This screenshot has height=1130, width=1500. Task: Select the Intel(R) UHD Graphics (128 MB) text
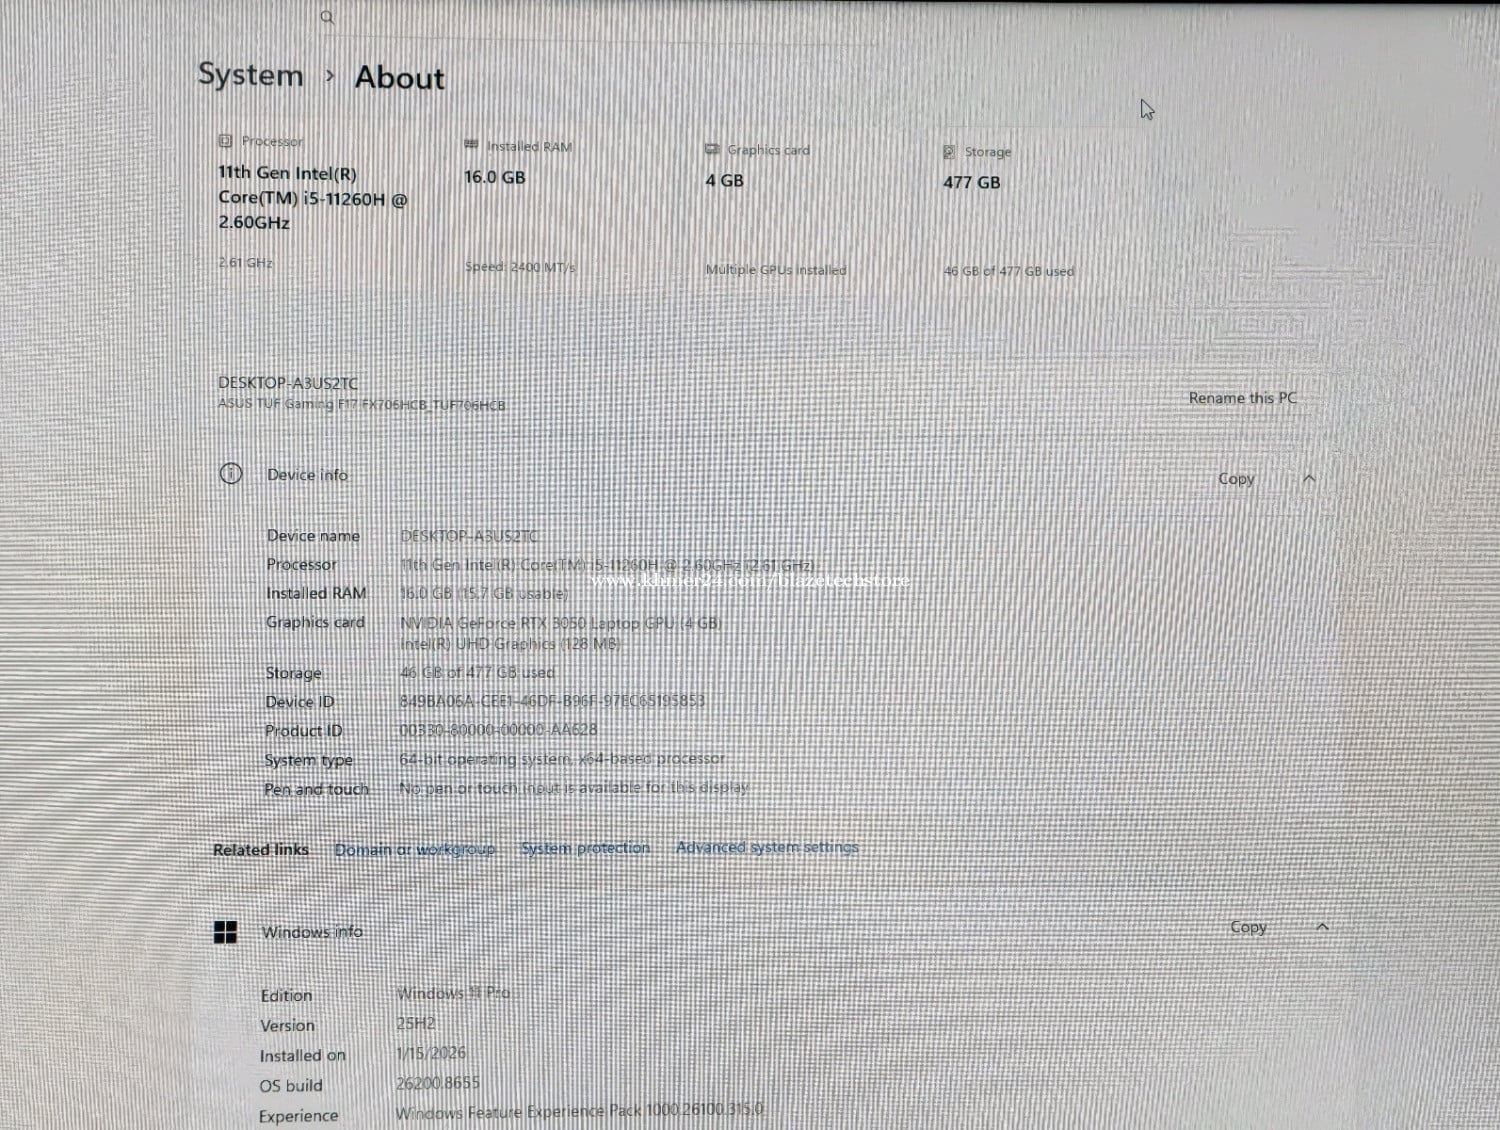point(510,644)
